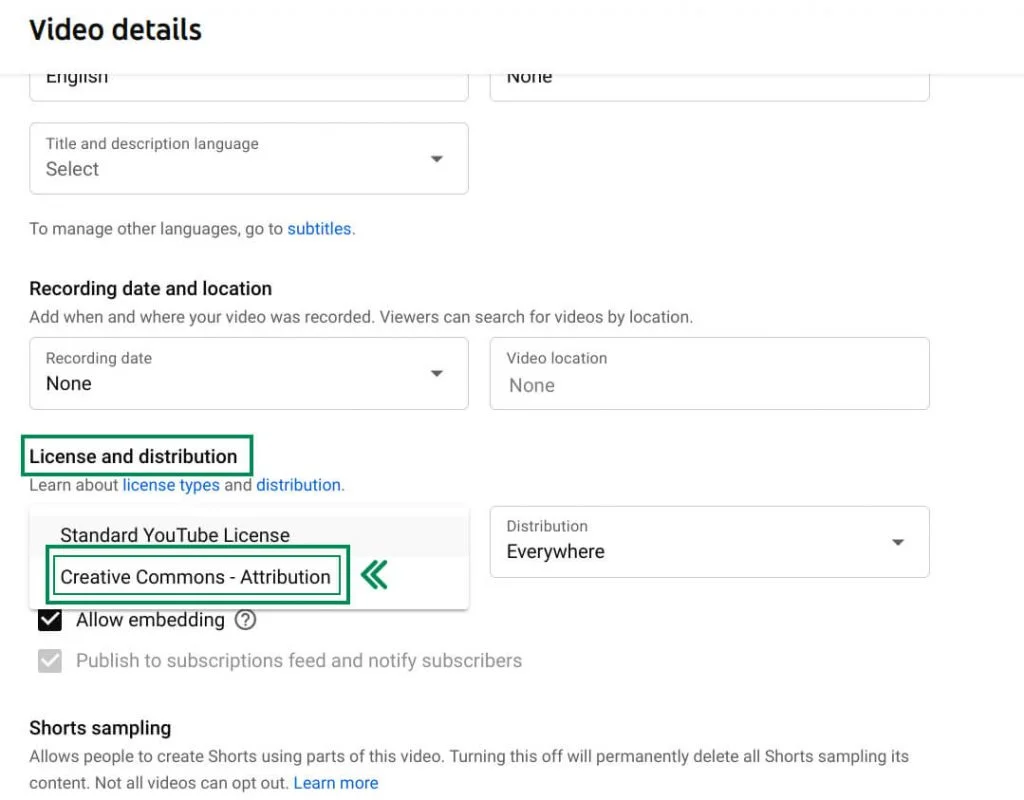
Task: Click the green double-chevron arrow icon
Action: click(374, 575)
